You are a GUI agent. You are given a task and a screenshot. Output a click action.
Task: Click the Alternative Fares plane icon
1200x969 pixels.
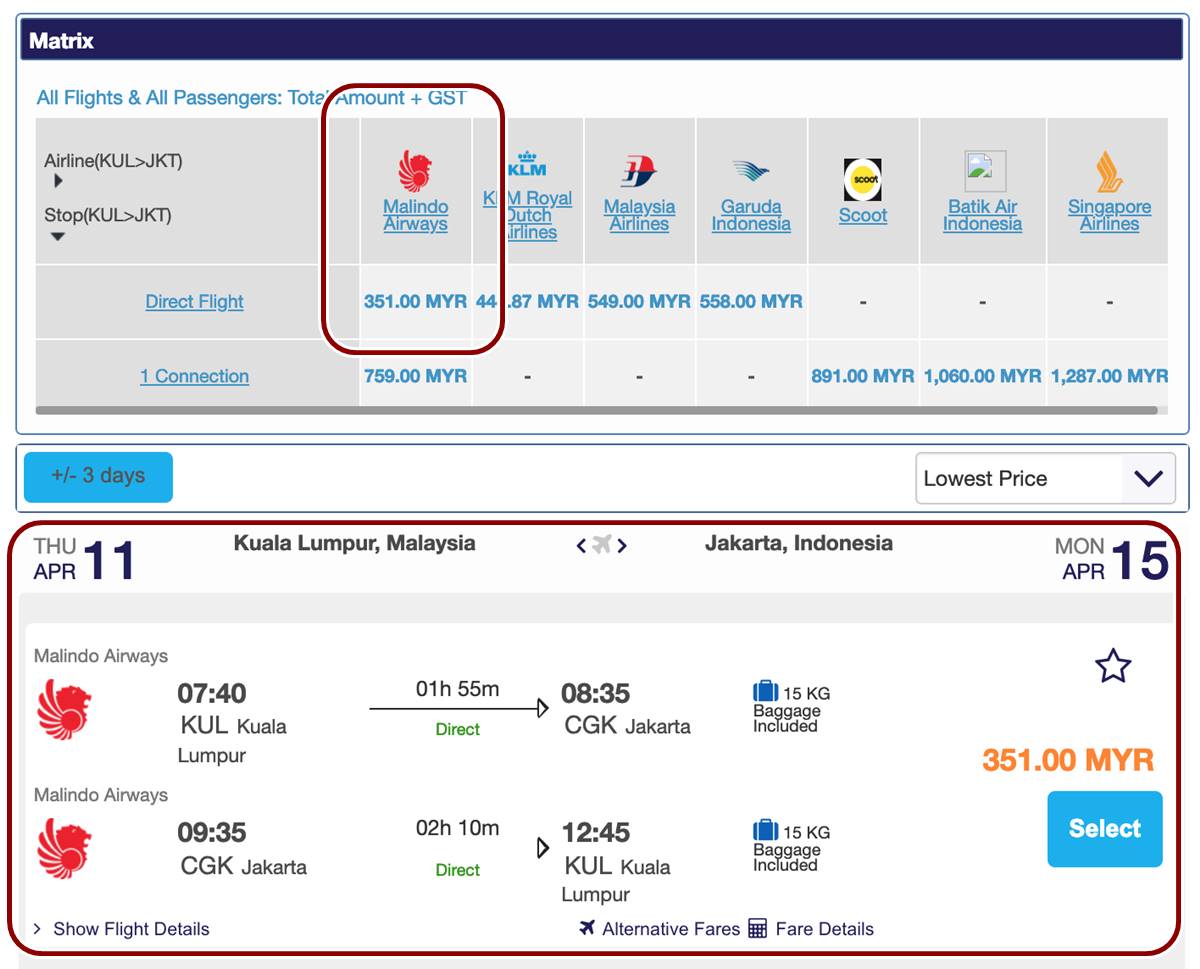[x=588, y=928]
